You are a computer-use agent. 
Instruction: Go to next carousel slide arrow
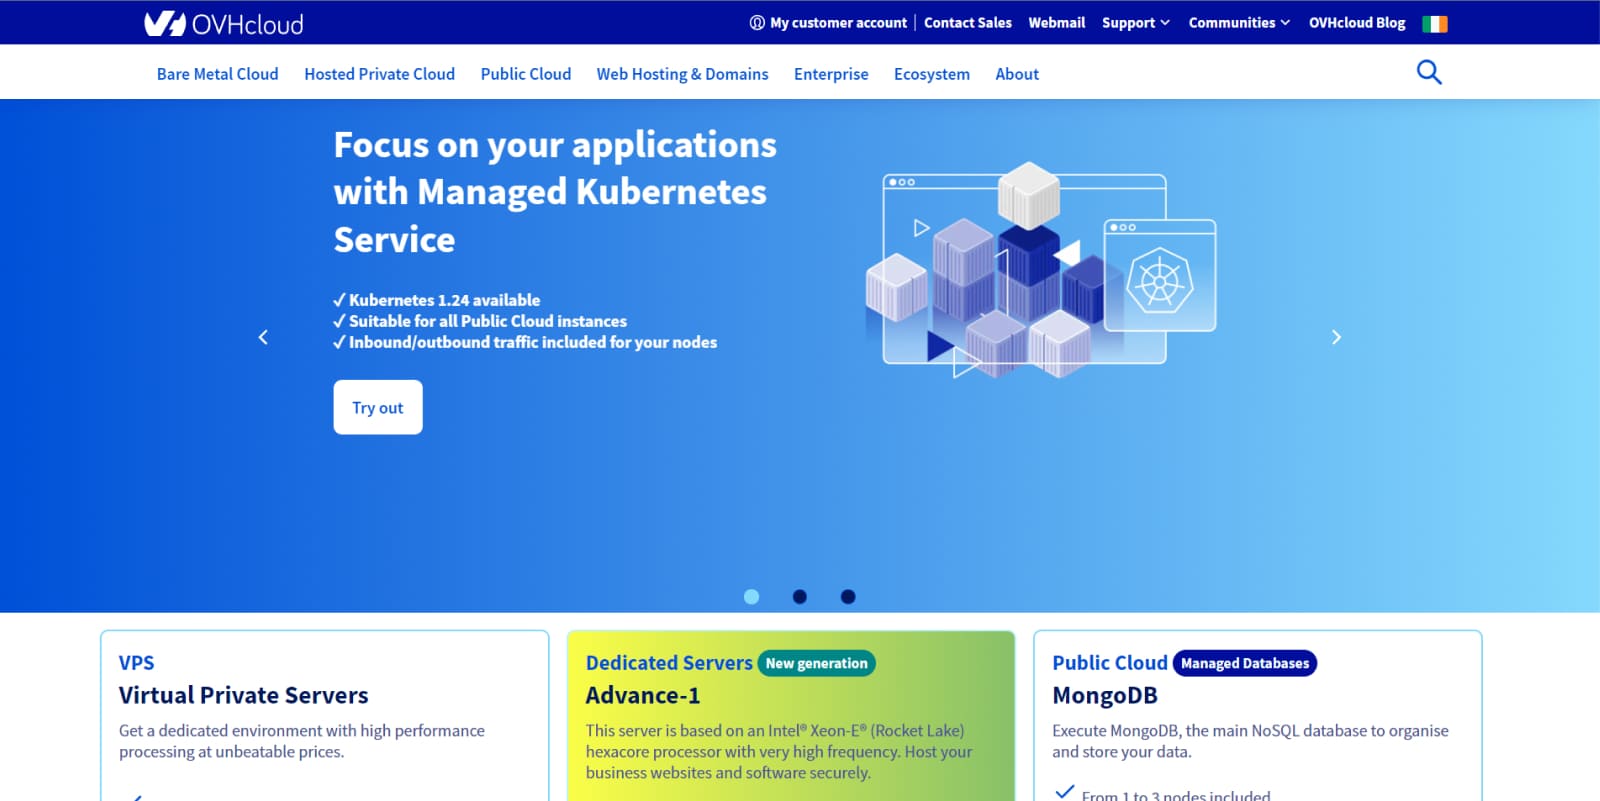pos(1336,337)
